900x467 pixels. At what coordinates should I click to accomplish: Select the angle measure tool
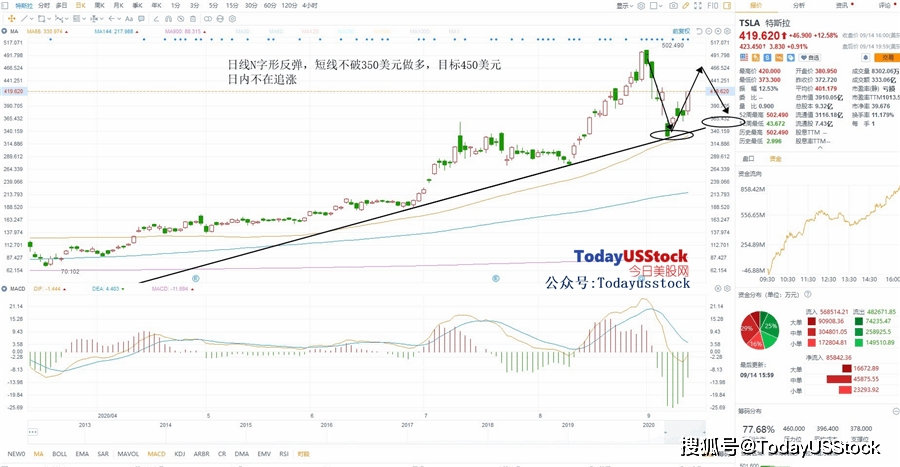(x=156, y=19)
